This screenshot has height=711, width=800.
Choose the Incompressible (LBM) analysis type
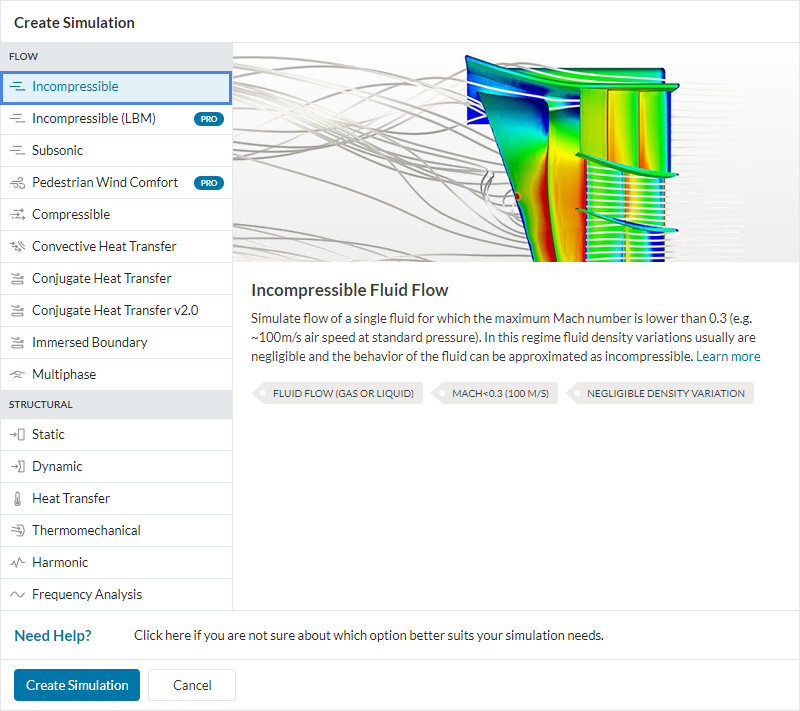(x=17, y=118)
